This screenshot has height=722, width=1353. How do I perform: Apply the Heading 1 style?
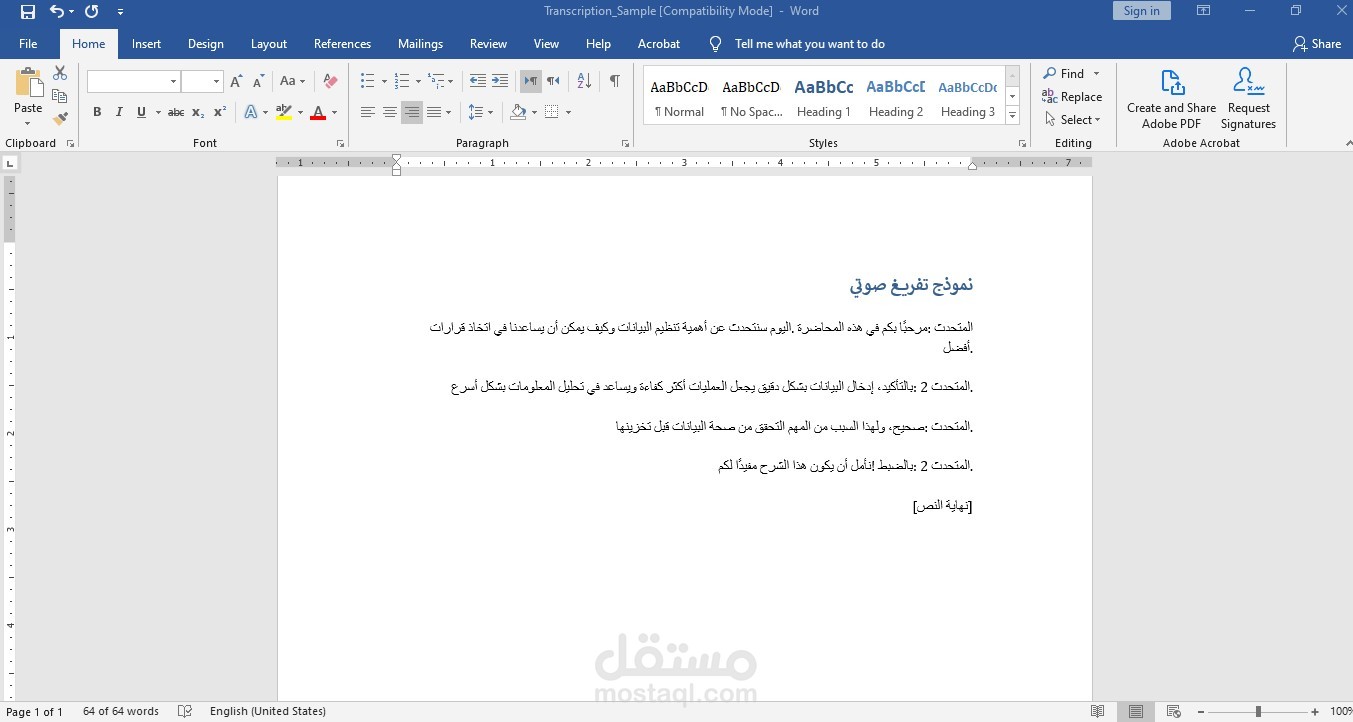[824, 98]
